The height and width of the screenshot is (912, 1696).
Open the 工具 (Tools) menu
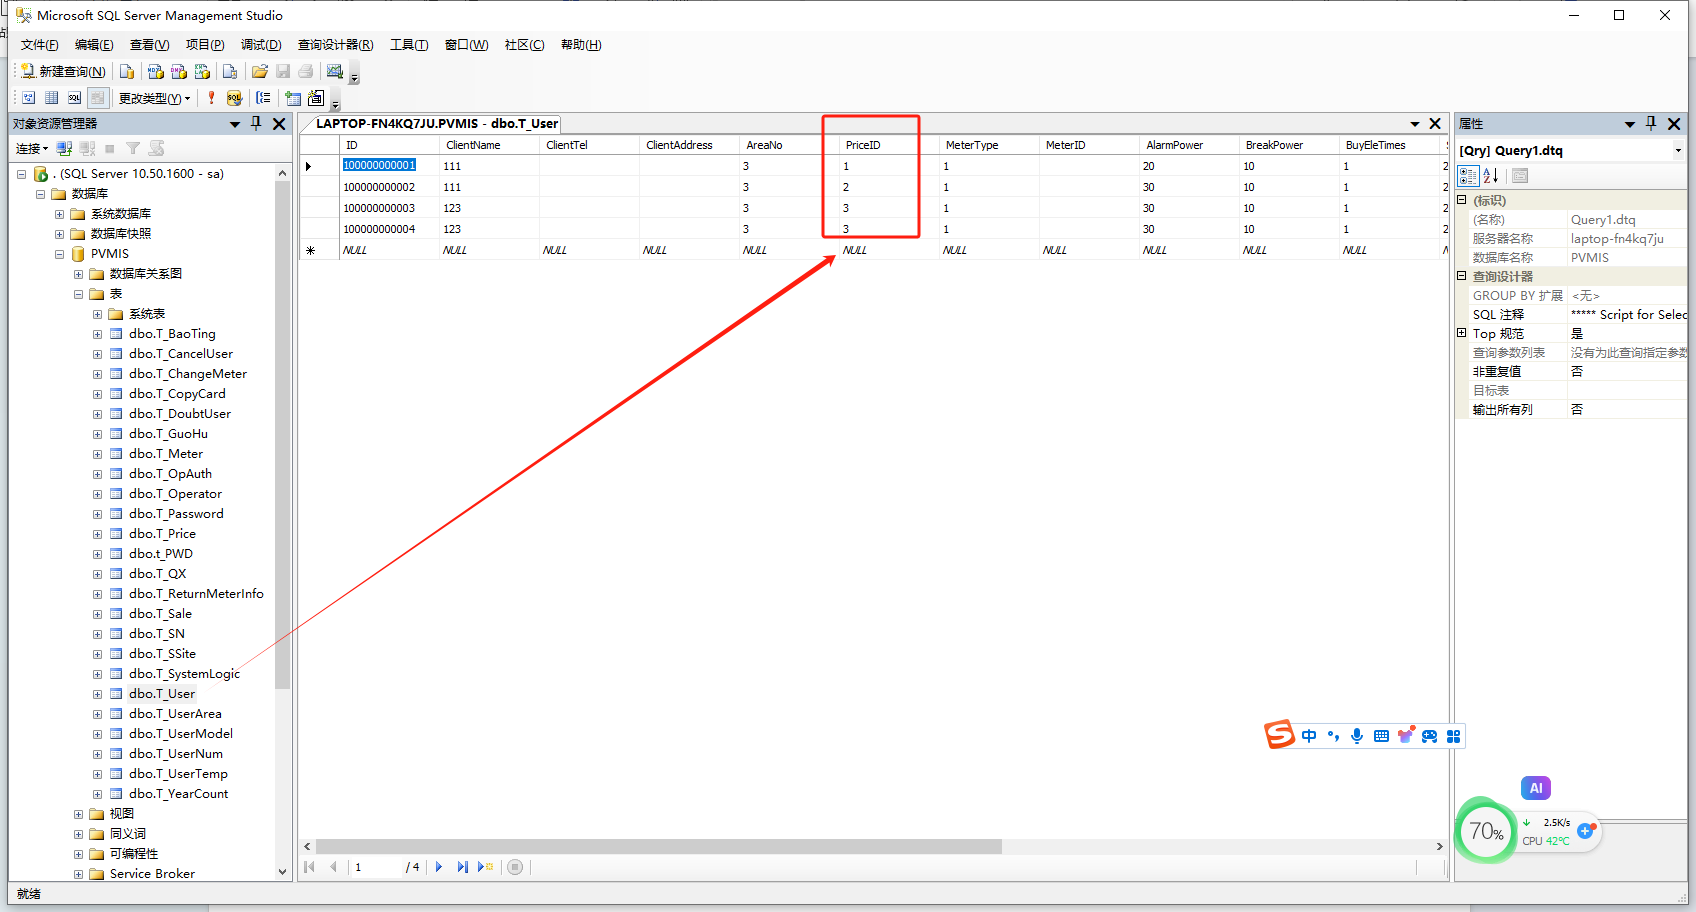click(x=408, y=45)
